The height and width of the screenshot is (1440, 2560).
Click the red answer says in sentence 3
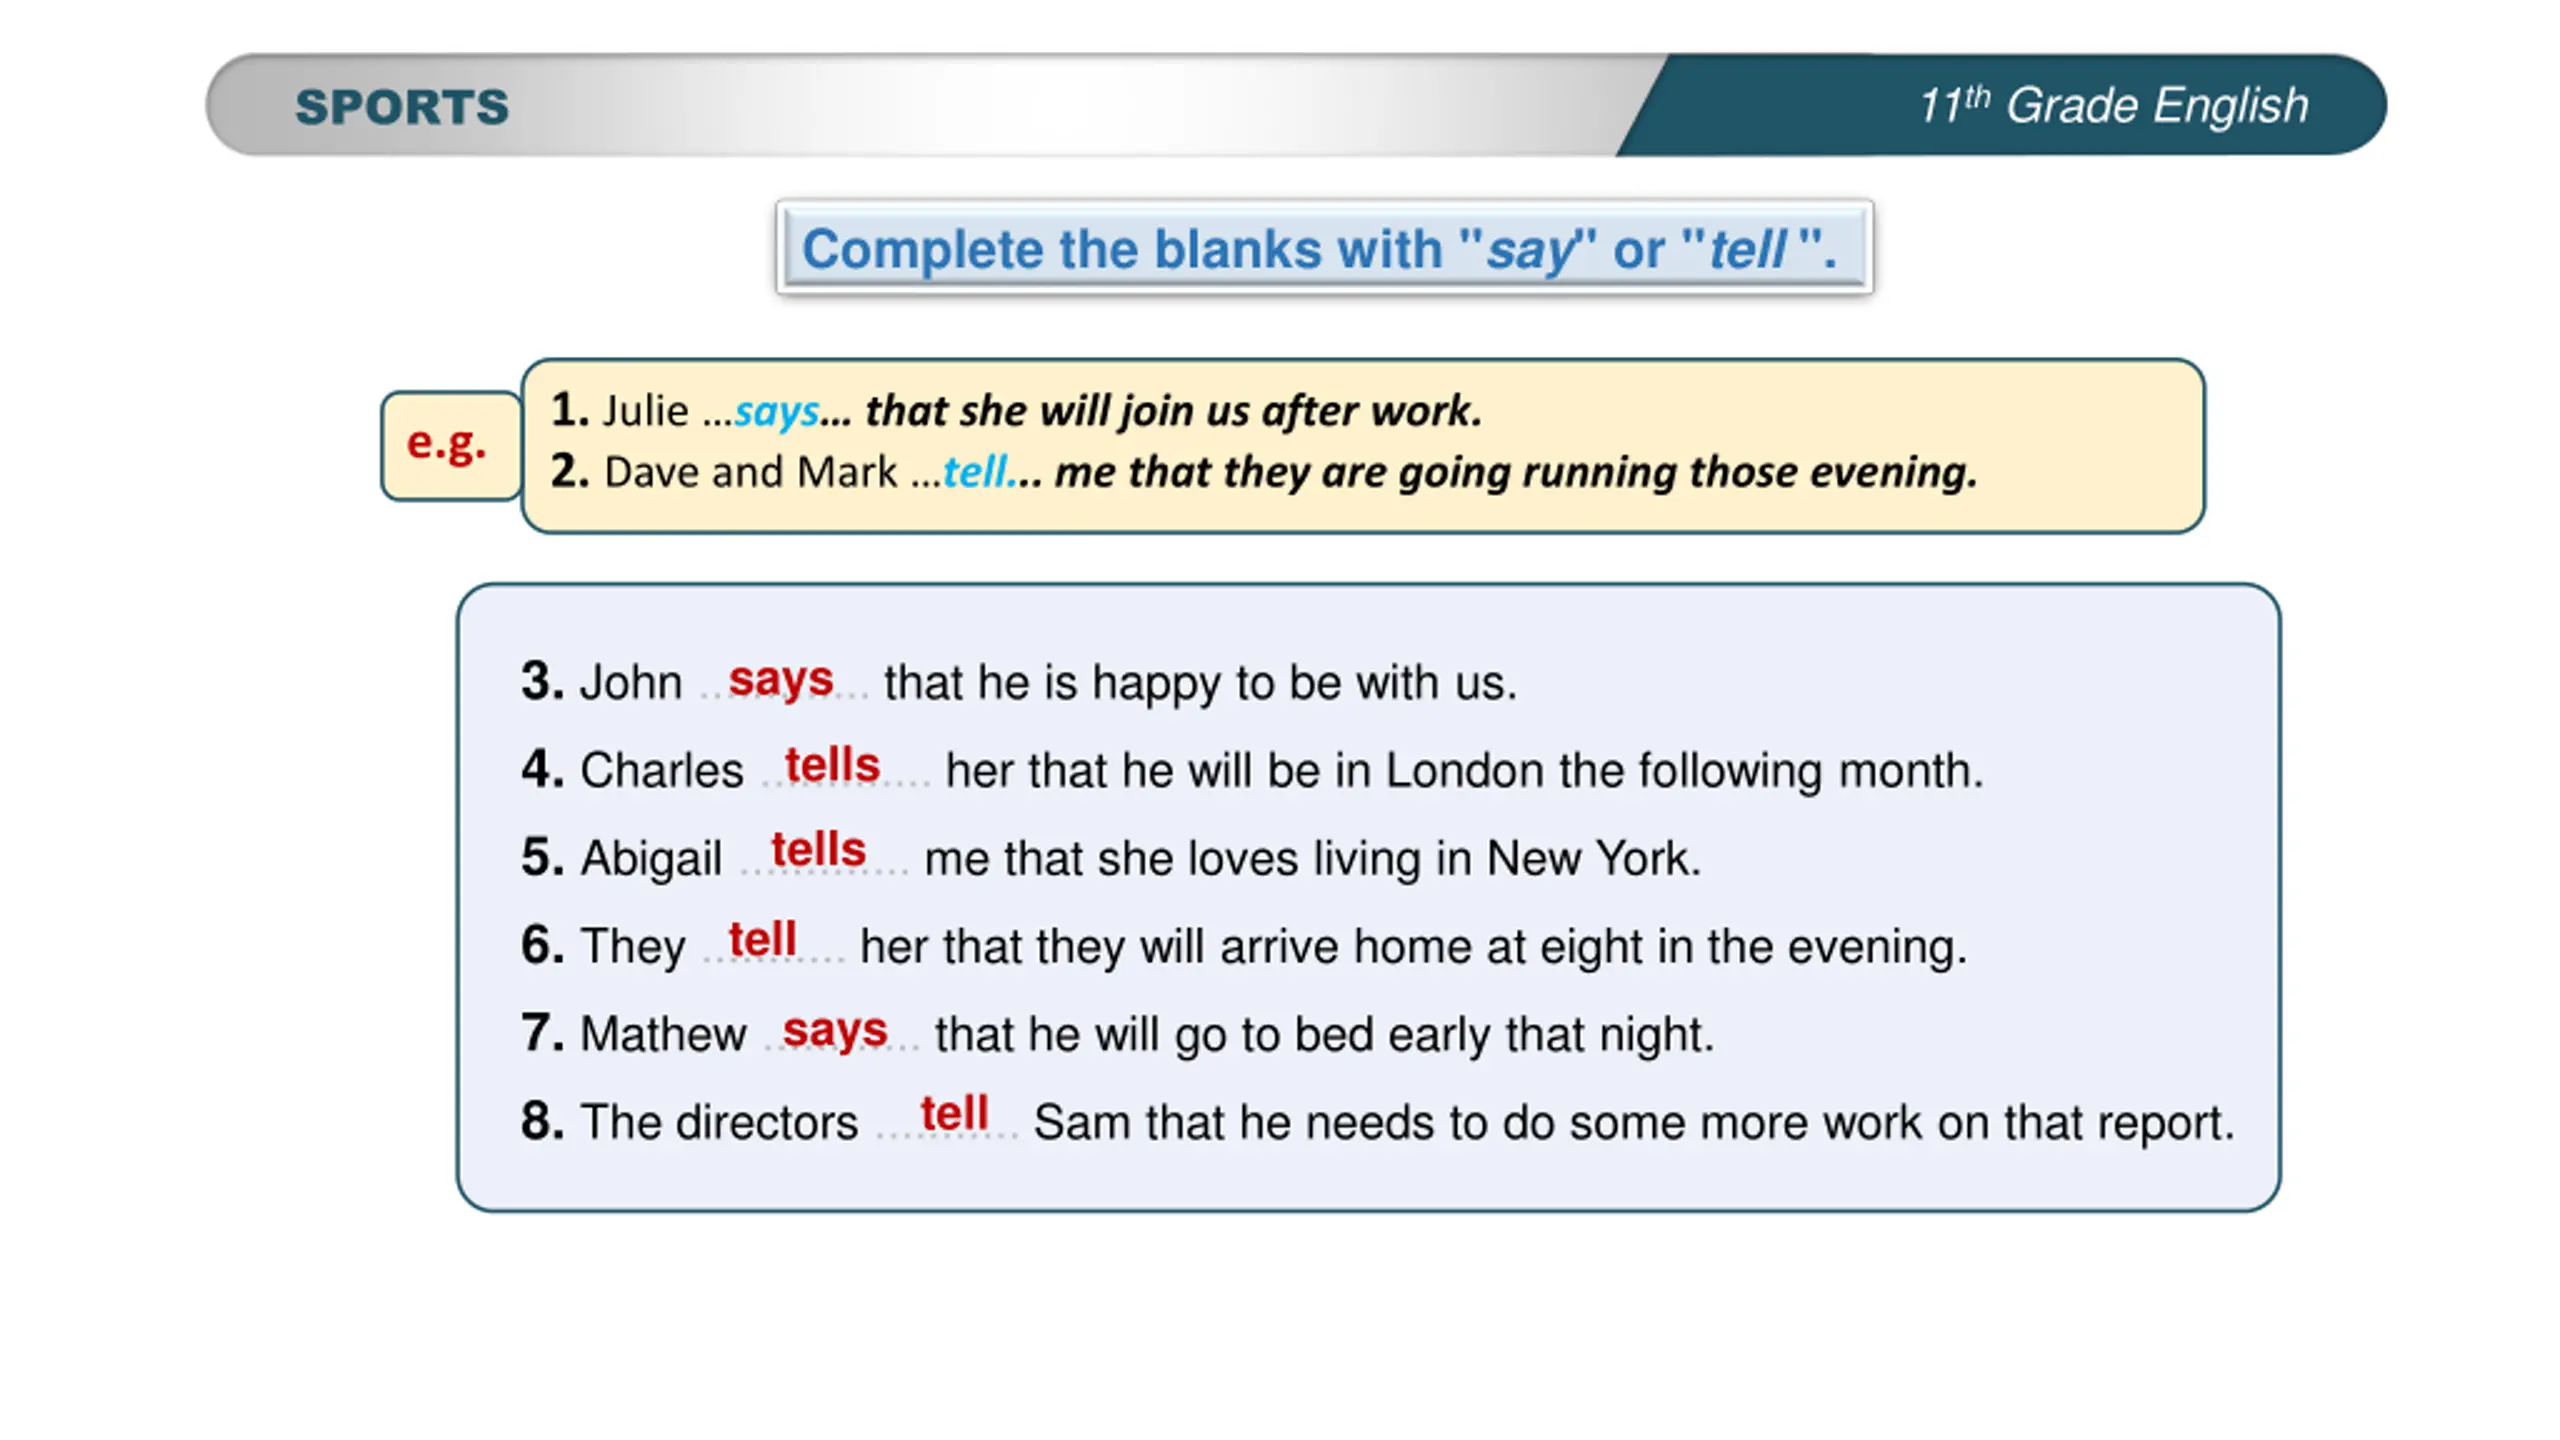(780, 681)
